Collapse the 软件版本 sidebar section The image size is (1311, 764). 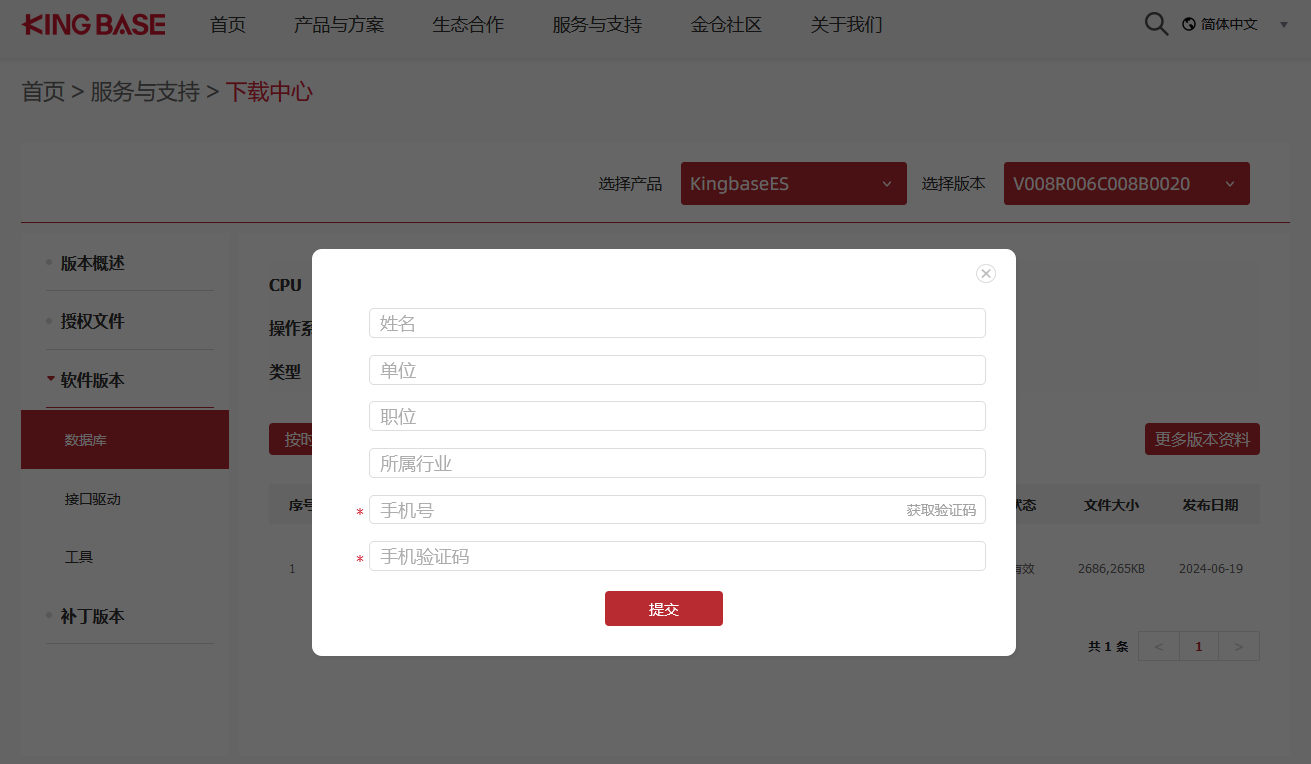point(93,380)
